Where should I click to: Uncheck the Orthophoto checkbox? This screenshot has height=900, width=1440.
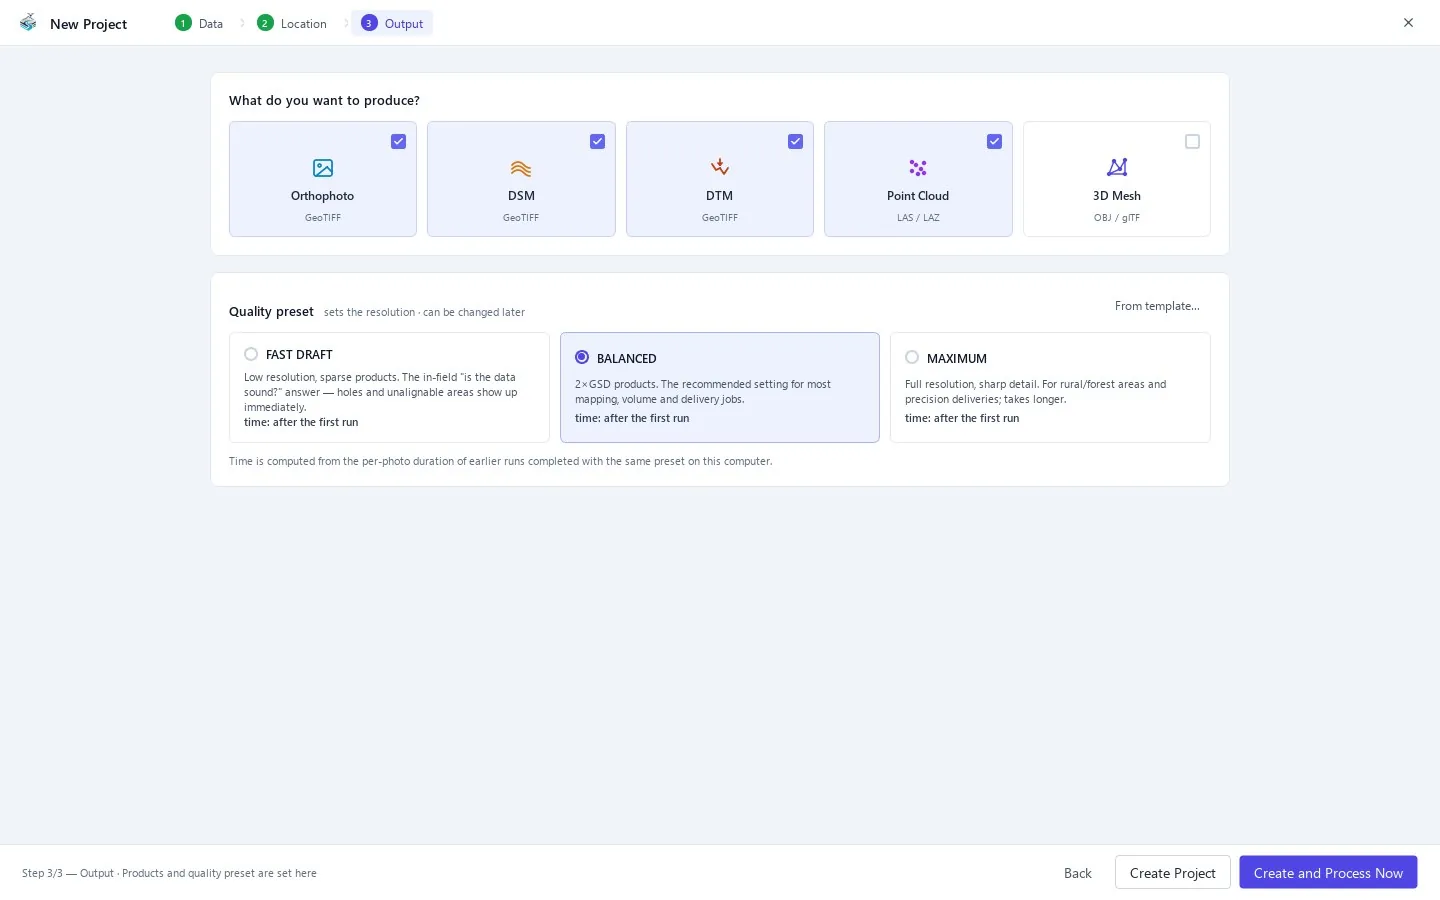coord(398,142)
